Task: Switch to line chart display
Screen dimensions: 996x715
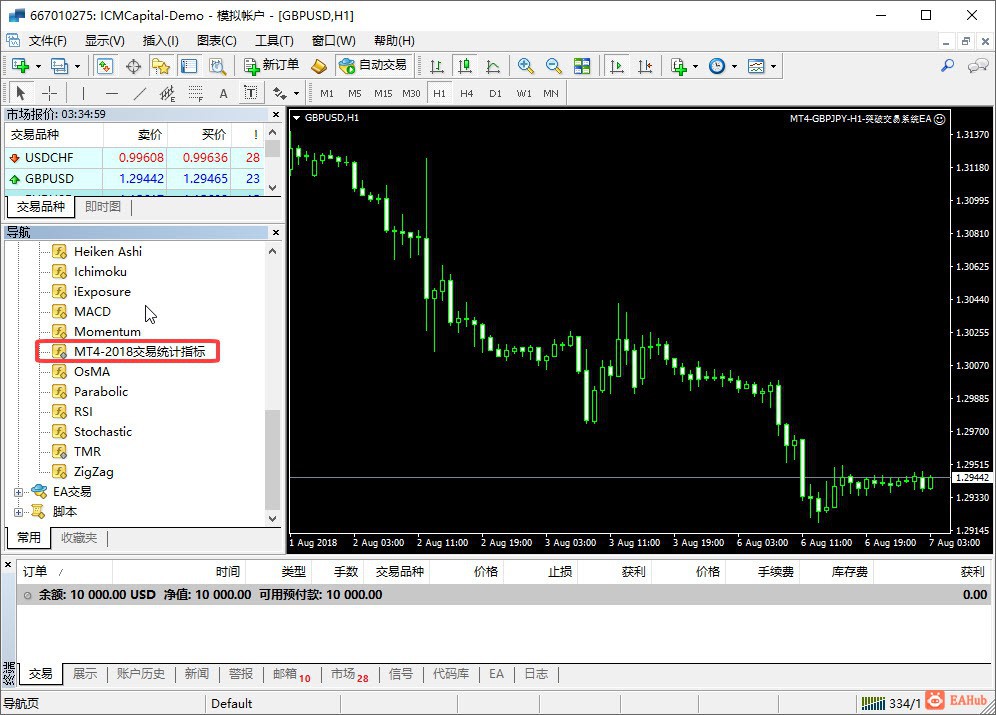Action: tap(493, 66)
